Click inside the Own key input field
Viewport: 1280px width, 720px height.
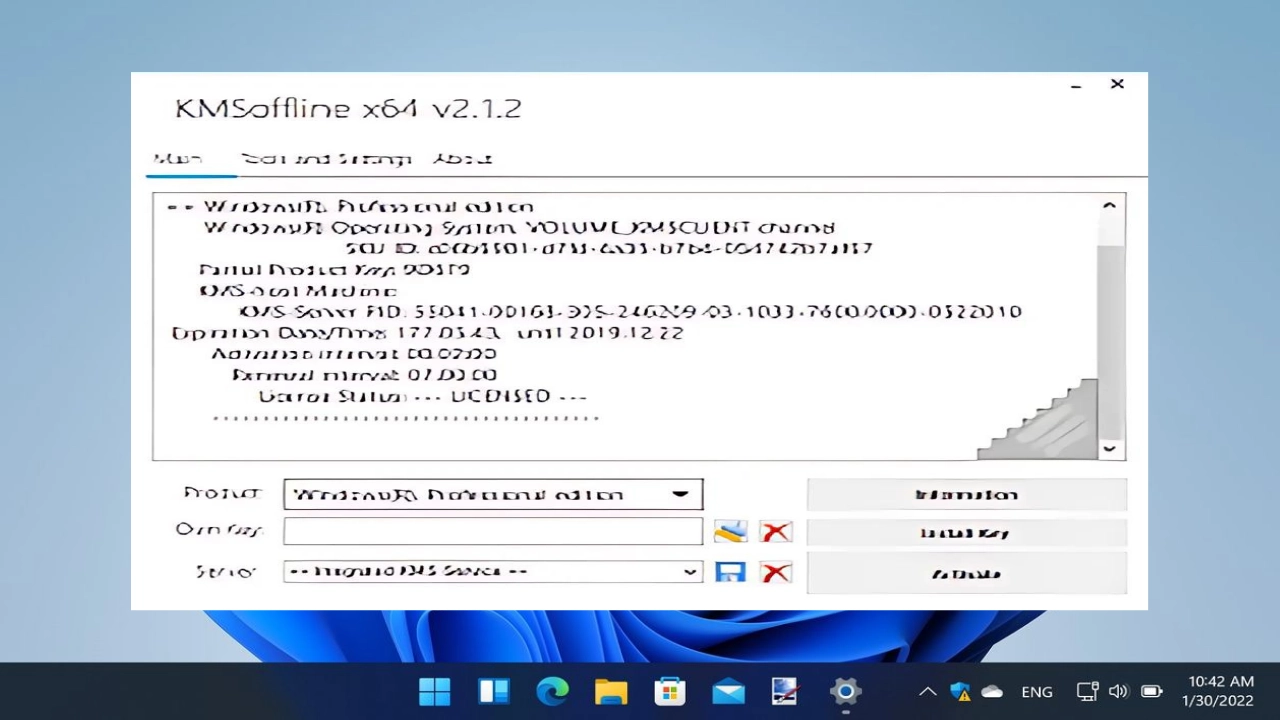click(493, 531)
